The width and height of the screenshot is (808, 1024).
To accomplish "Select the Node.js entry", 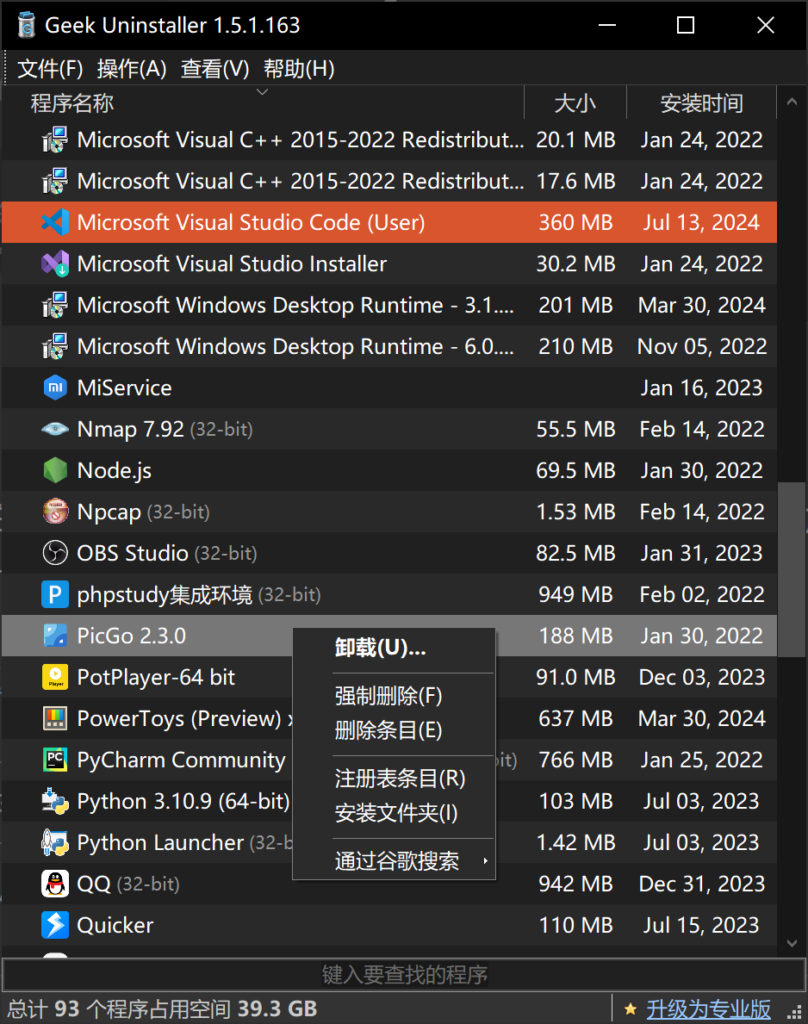I will pos(389,470).
